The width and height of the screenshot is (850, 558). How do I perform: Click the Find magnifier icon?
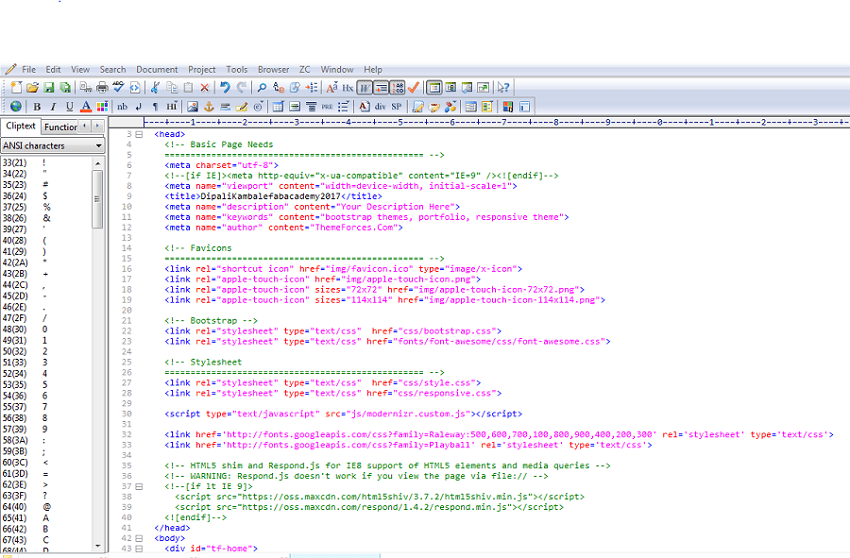pyautogui.click(x=262, y=87)
